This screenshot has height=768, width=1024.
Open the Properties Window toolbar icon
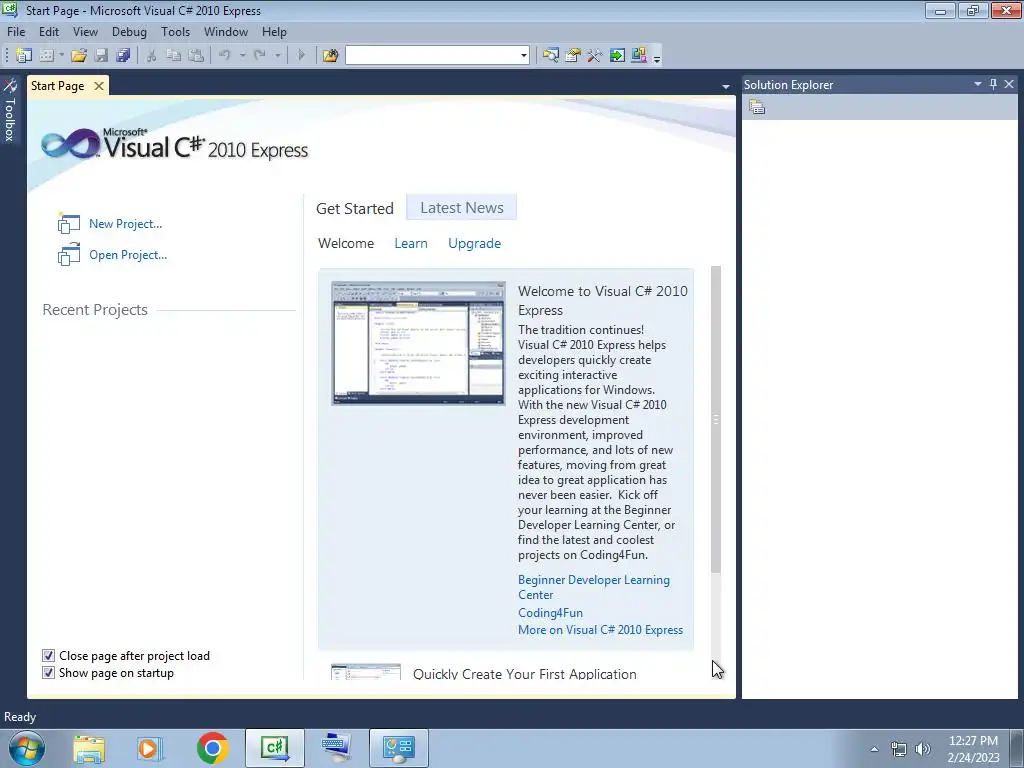coord(573,56)
